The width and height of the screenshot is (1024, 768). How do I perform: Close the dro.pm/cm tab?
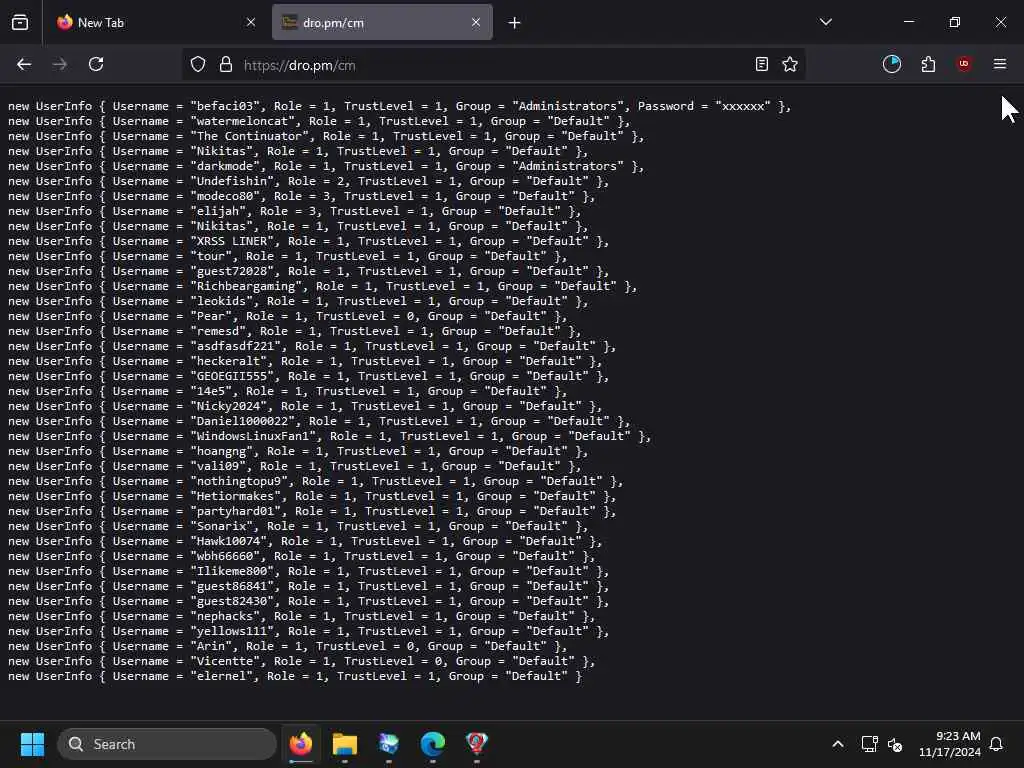476,22
